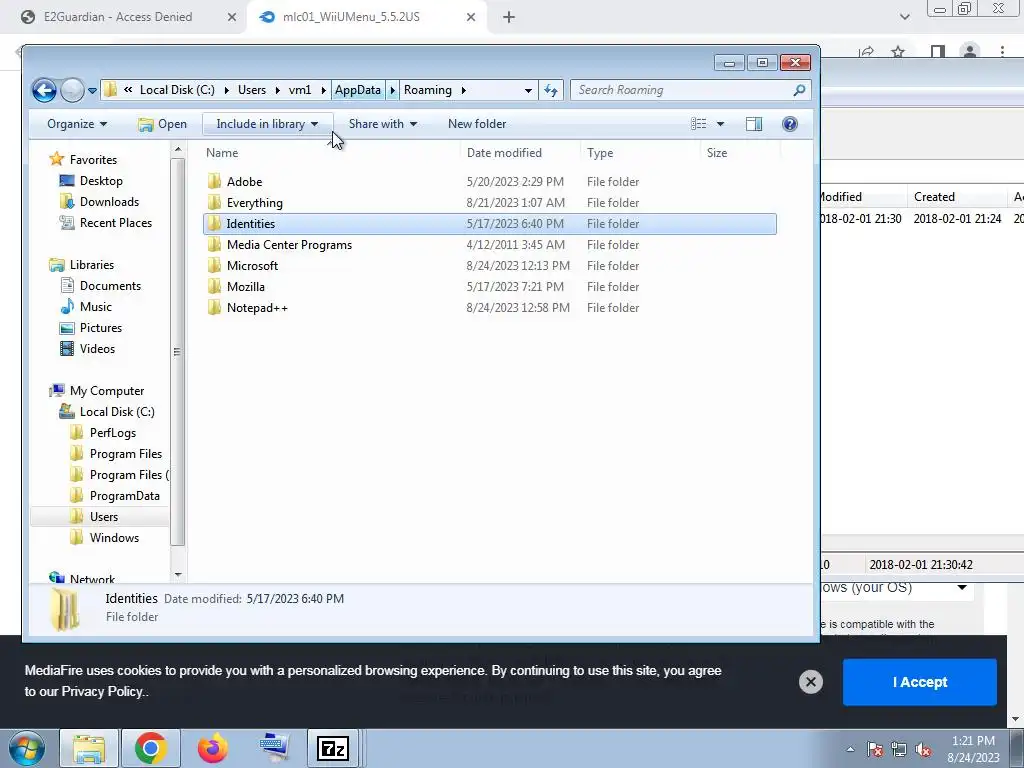The height and width of the screenshot is (768, 1024).
Task: Open the address bar history dropdown
Action: pyautogui.click(x=528, y=90)
